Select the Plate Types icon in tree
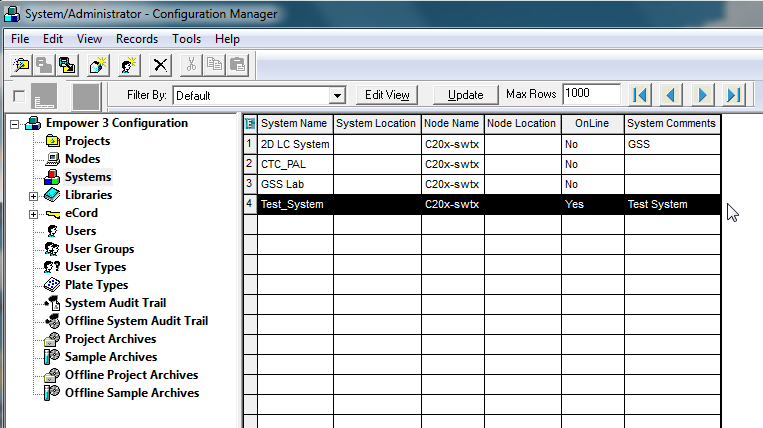This screenshot has width=763, height=428. tap(52, 285)
